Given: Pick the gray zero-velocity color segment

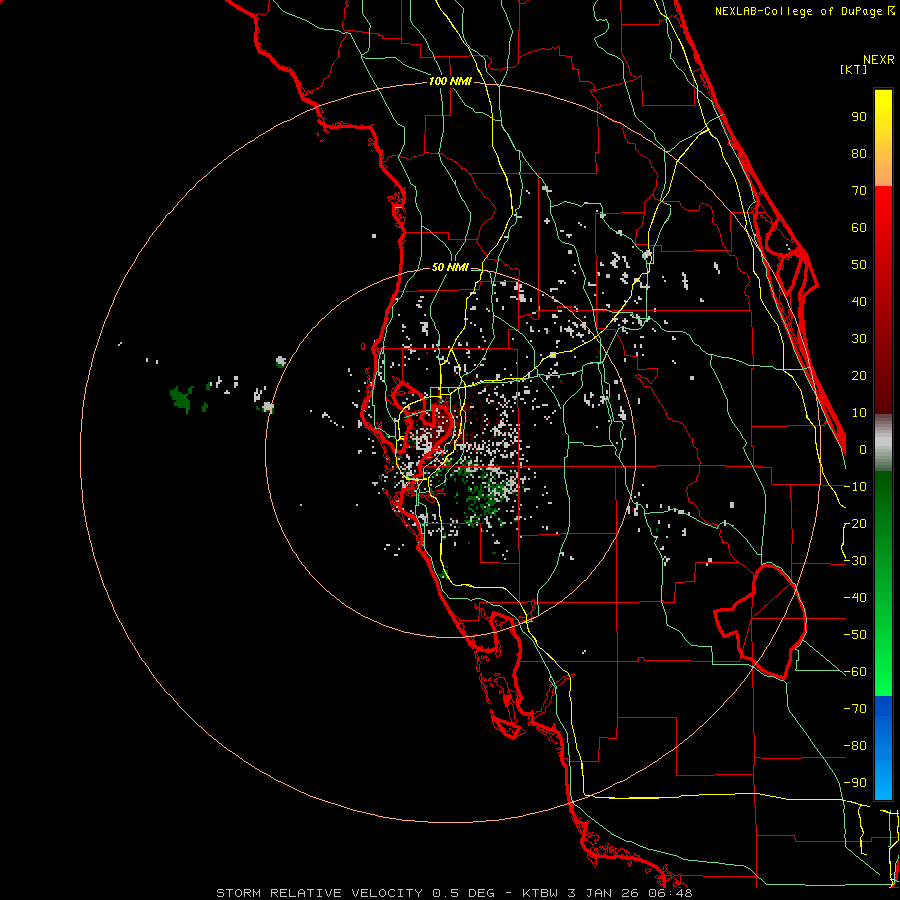Looking at the screenshot, I should pos(883,443).
